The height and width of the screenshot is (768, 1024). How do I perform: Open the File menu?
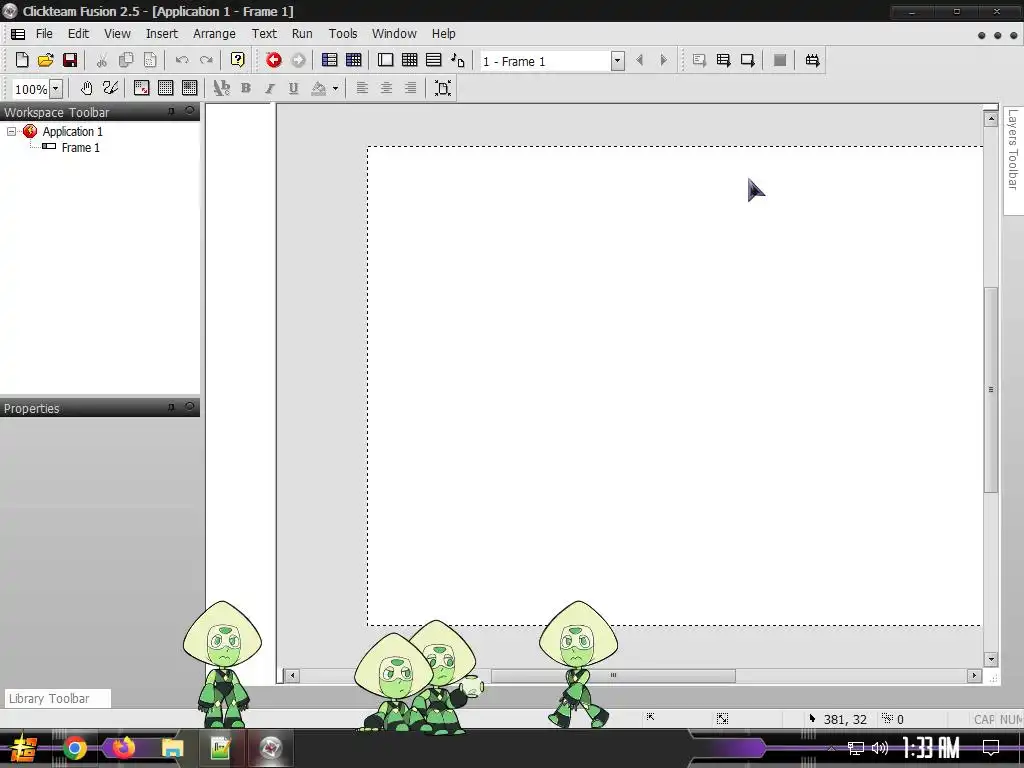(44, 33)
